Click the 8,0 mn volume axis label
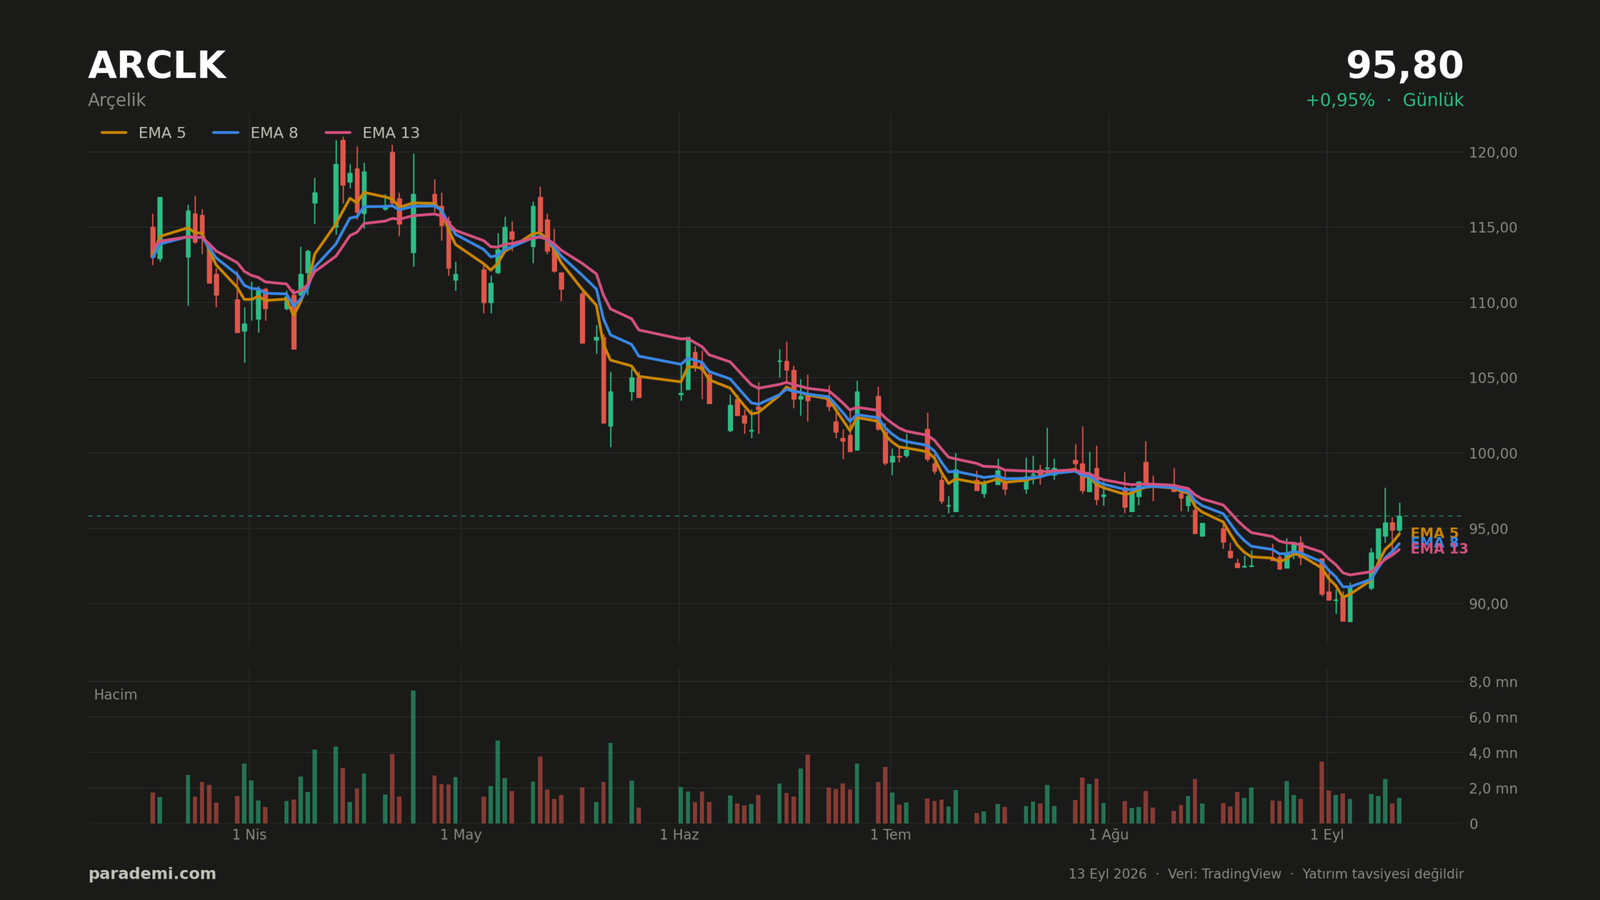 click(x=1493, y=683)
